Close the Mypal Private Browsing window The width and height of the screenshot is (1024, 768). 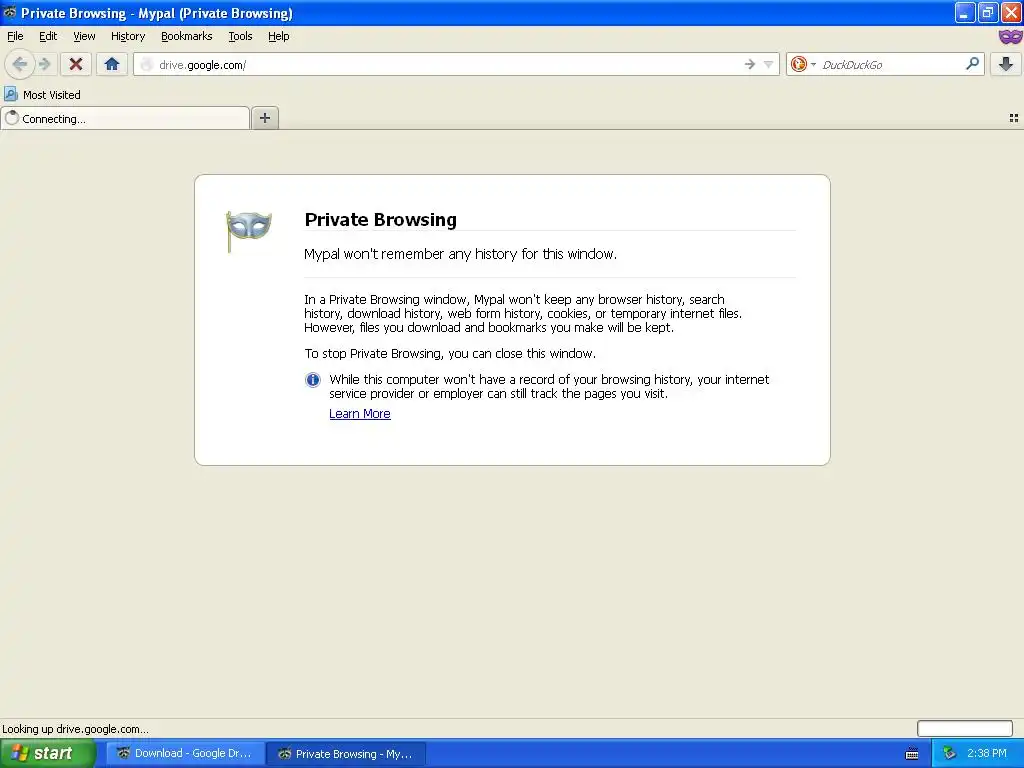click(x=1011, y=12)
